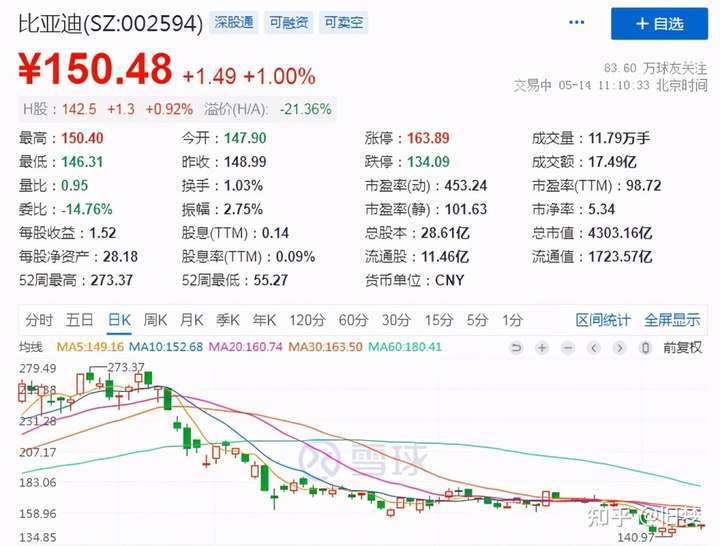
Task: Toggle the MA60:180.41 line label
Action: [x=405, y=347]
